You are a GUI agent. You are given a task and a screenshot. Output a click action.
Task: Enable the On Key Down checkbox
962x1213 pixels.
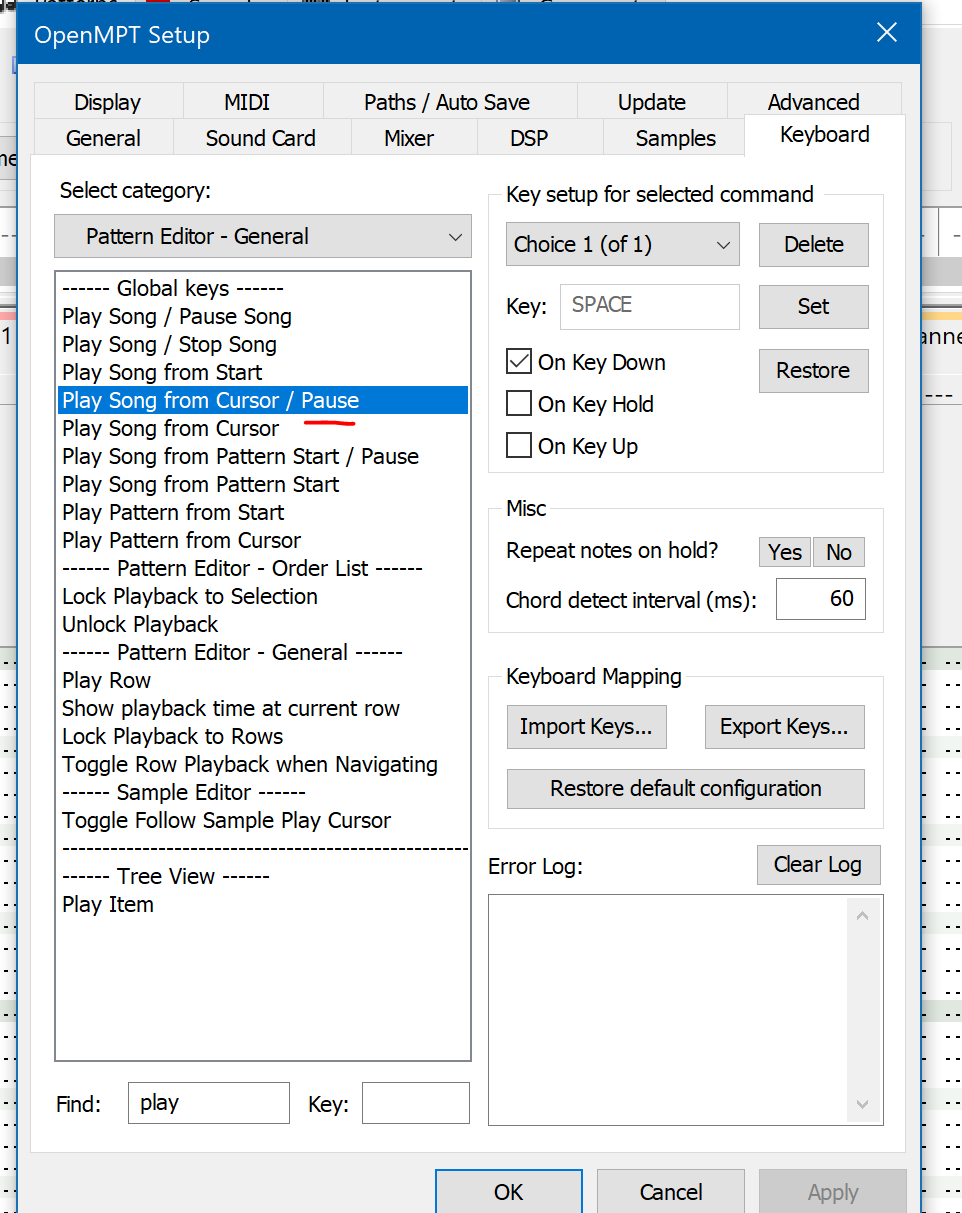coord(518,362)
